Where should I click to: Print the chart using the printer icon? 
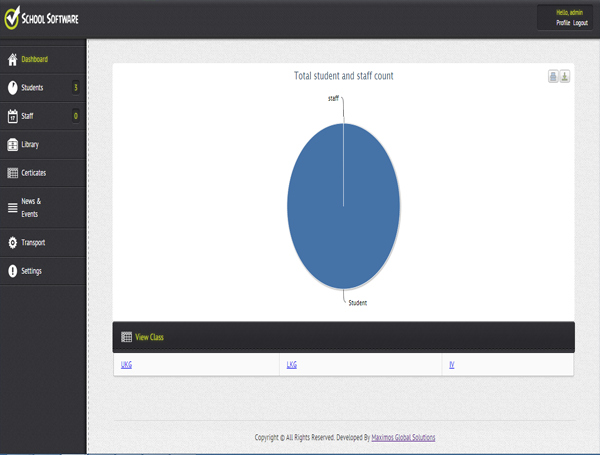click(x=553, y=77)
